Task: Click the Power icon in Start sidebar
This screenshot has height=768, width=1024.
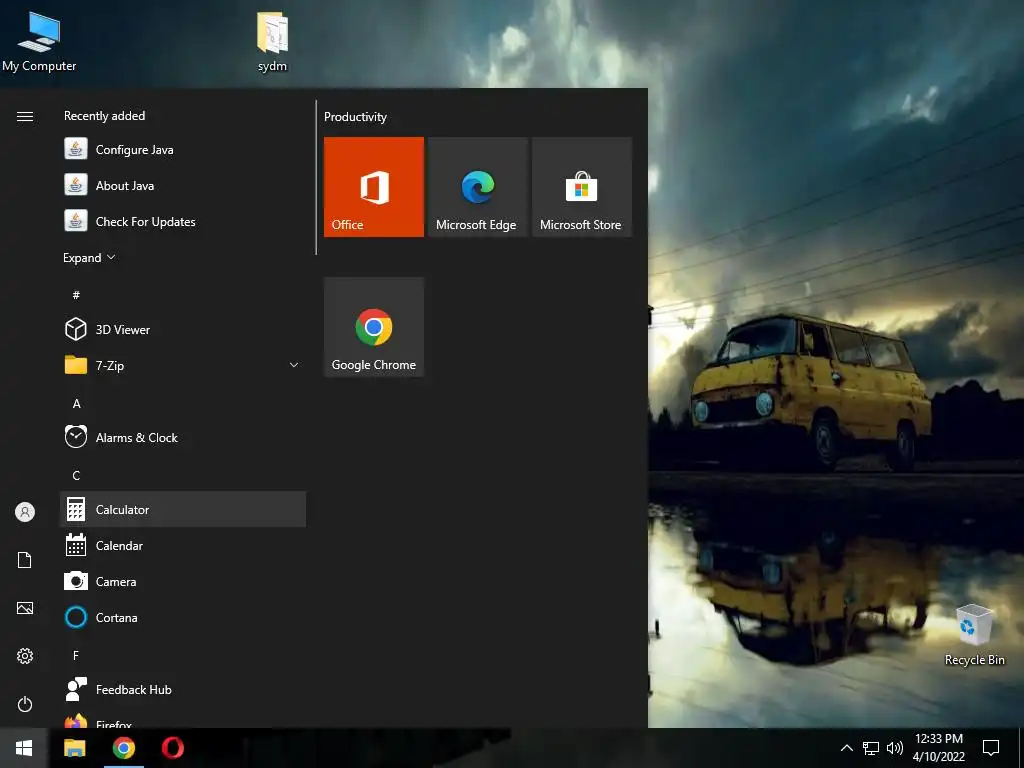Action: pyautogui.click(x=25, y=704)
